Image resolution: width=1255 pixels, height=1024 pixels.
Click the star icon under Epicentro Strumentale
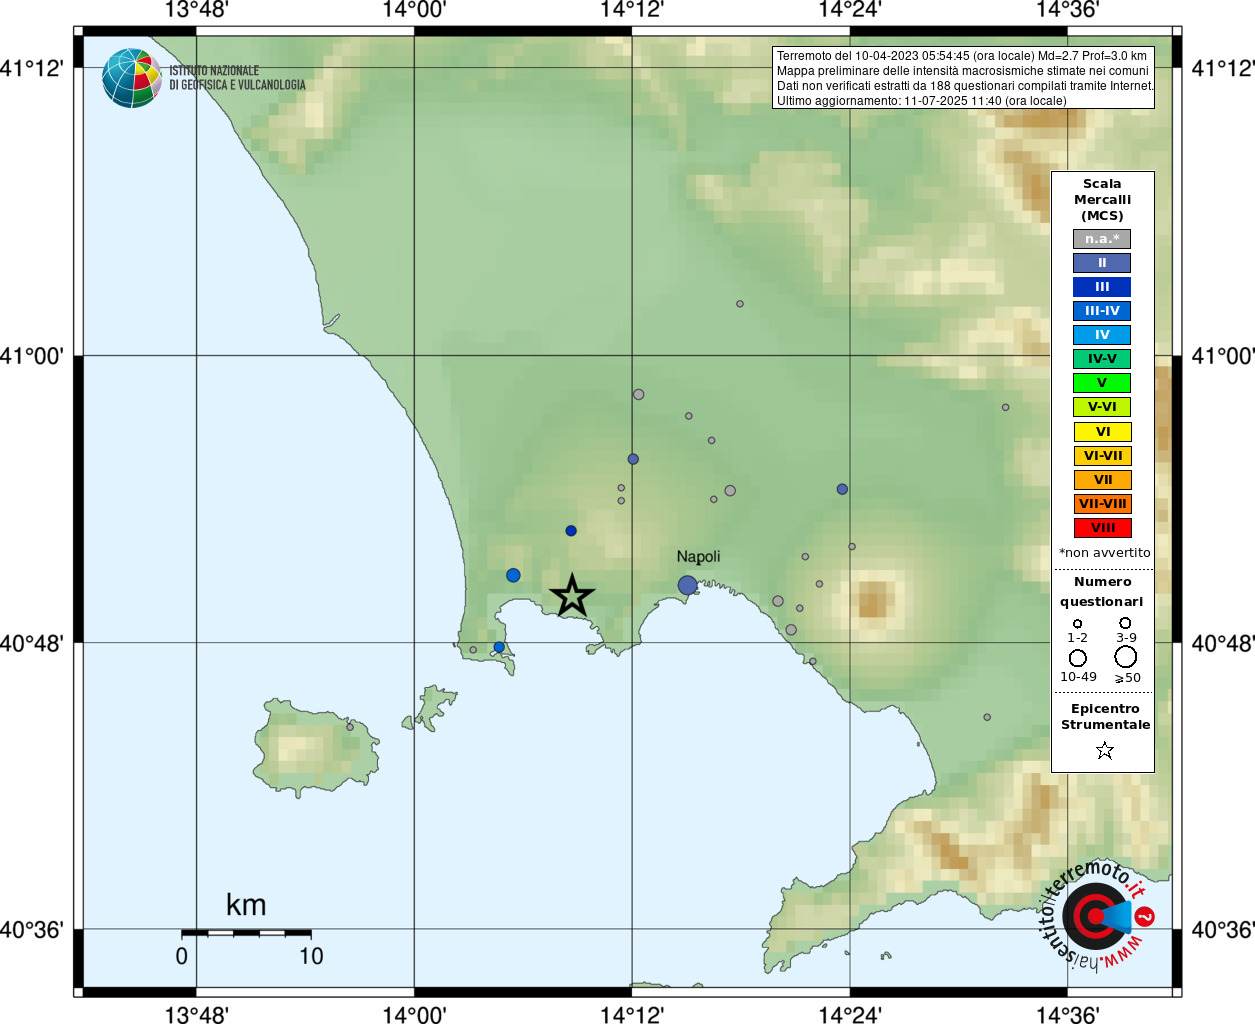coord(1104,750)
